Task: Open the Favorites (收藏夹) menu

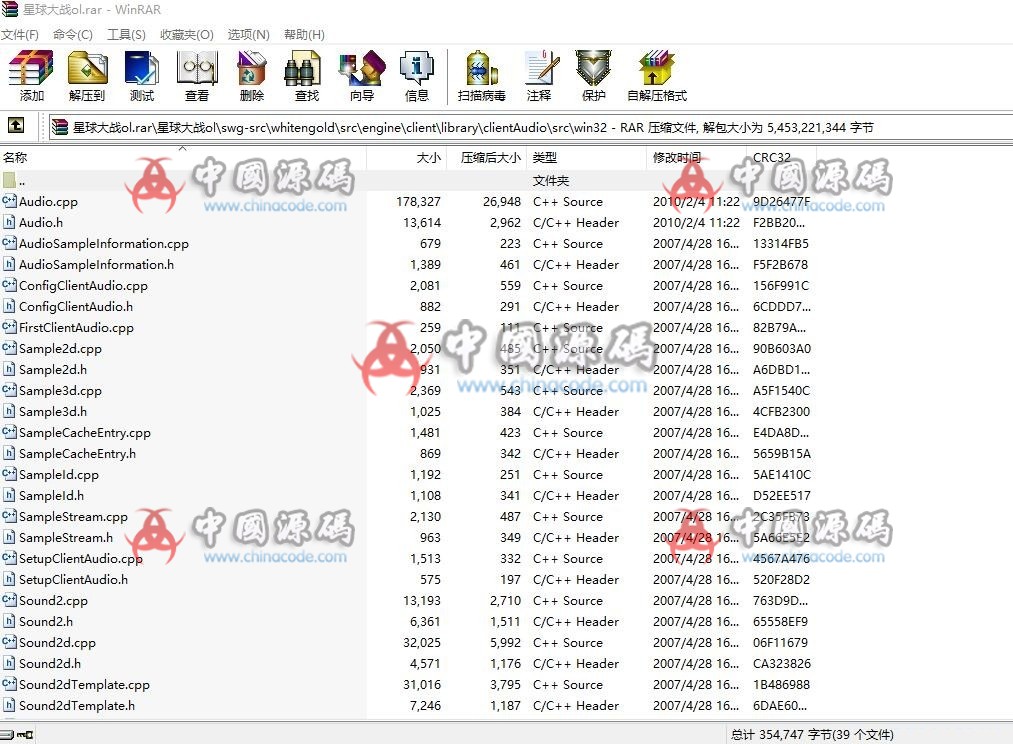Action: click(187, 34)
